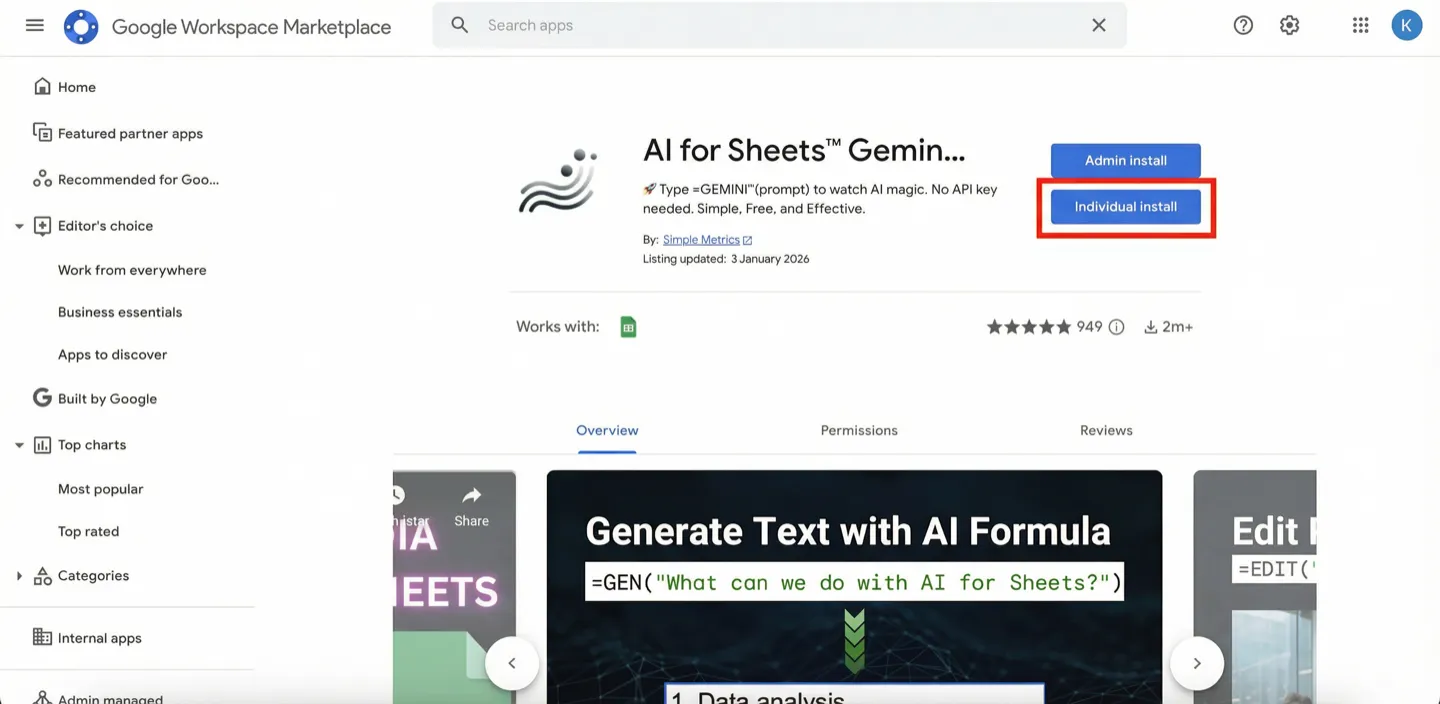Click the ratings info icon
The height and width of the screenshot is (704, 1440).
click(x=1116, y=326)
